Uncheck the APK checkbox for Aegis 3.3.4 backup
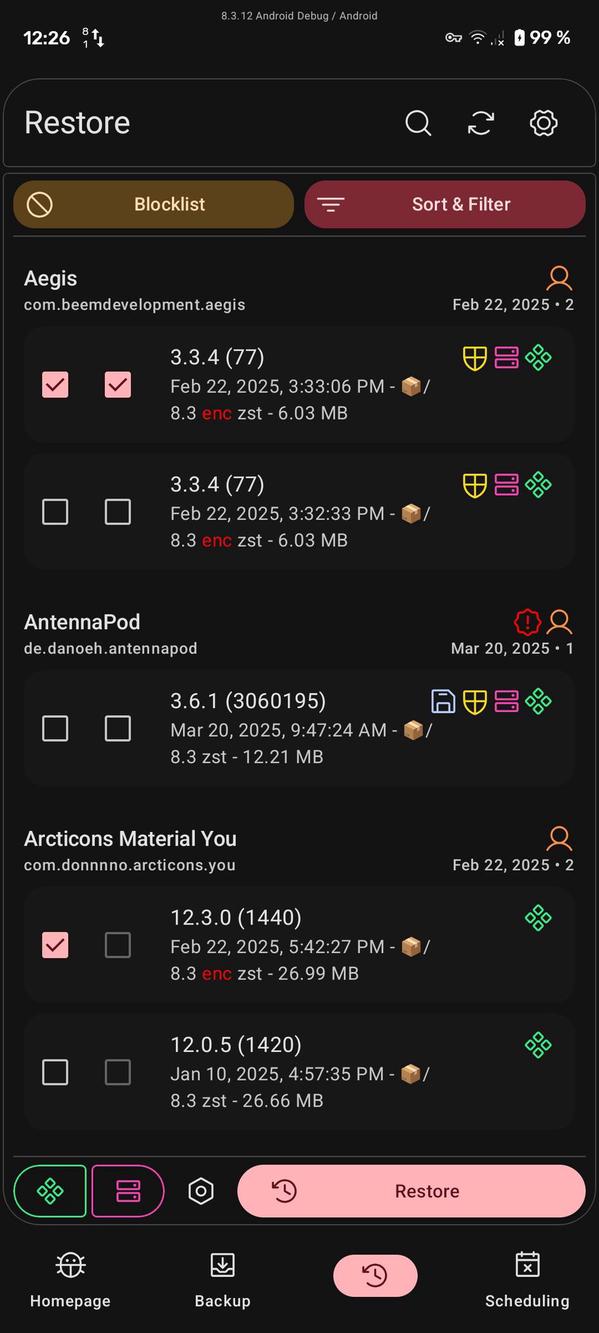599x1333 pixels. click(55, 384)
